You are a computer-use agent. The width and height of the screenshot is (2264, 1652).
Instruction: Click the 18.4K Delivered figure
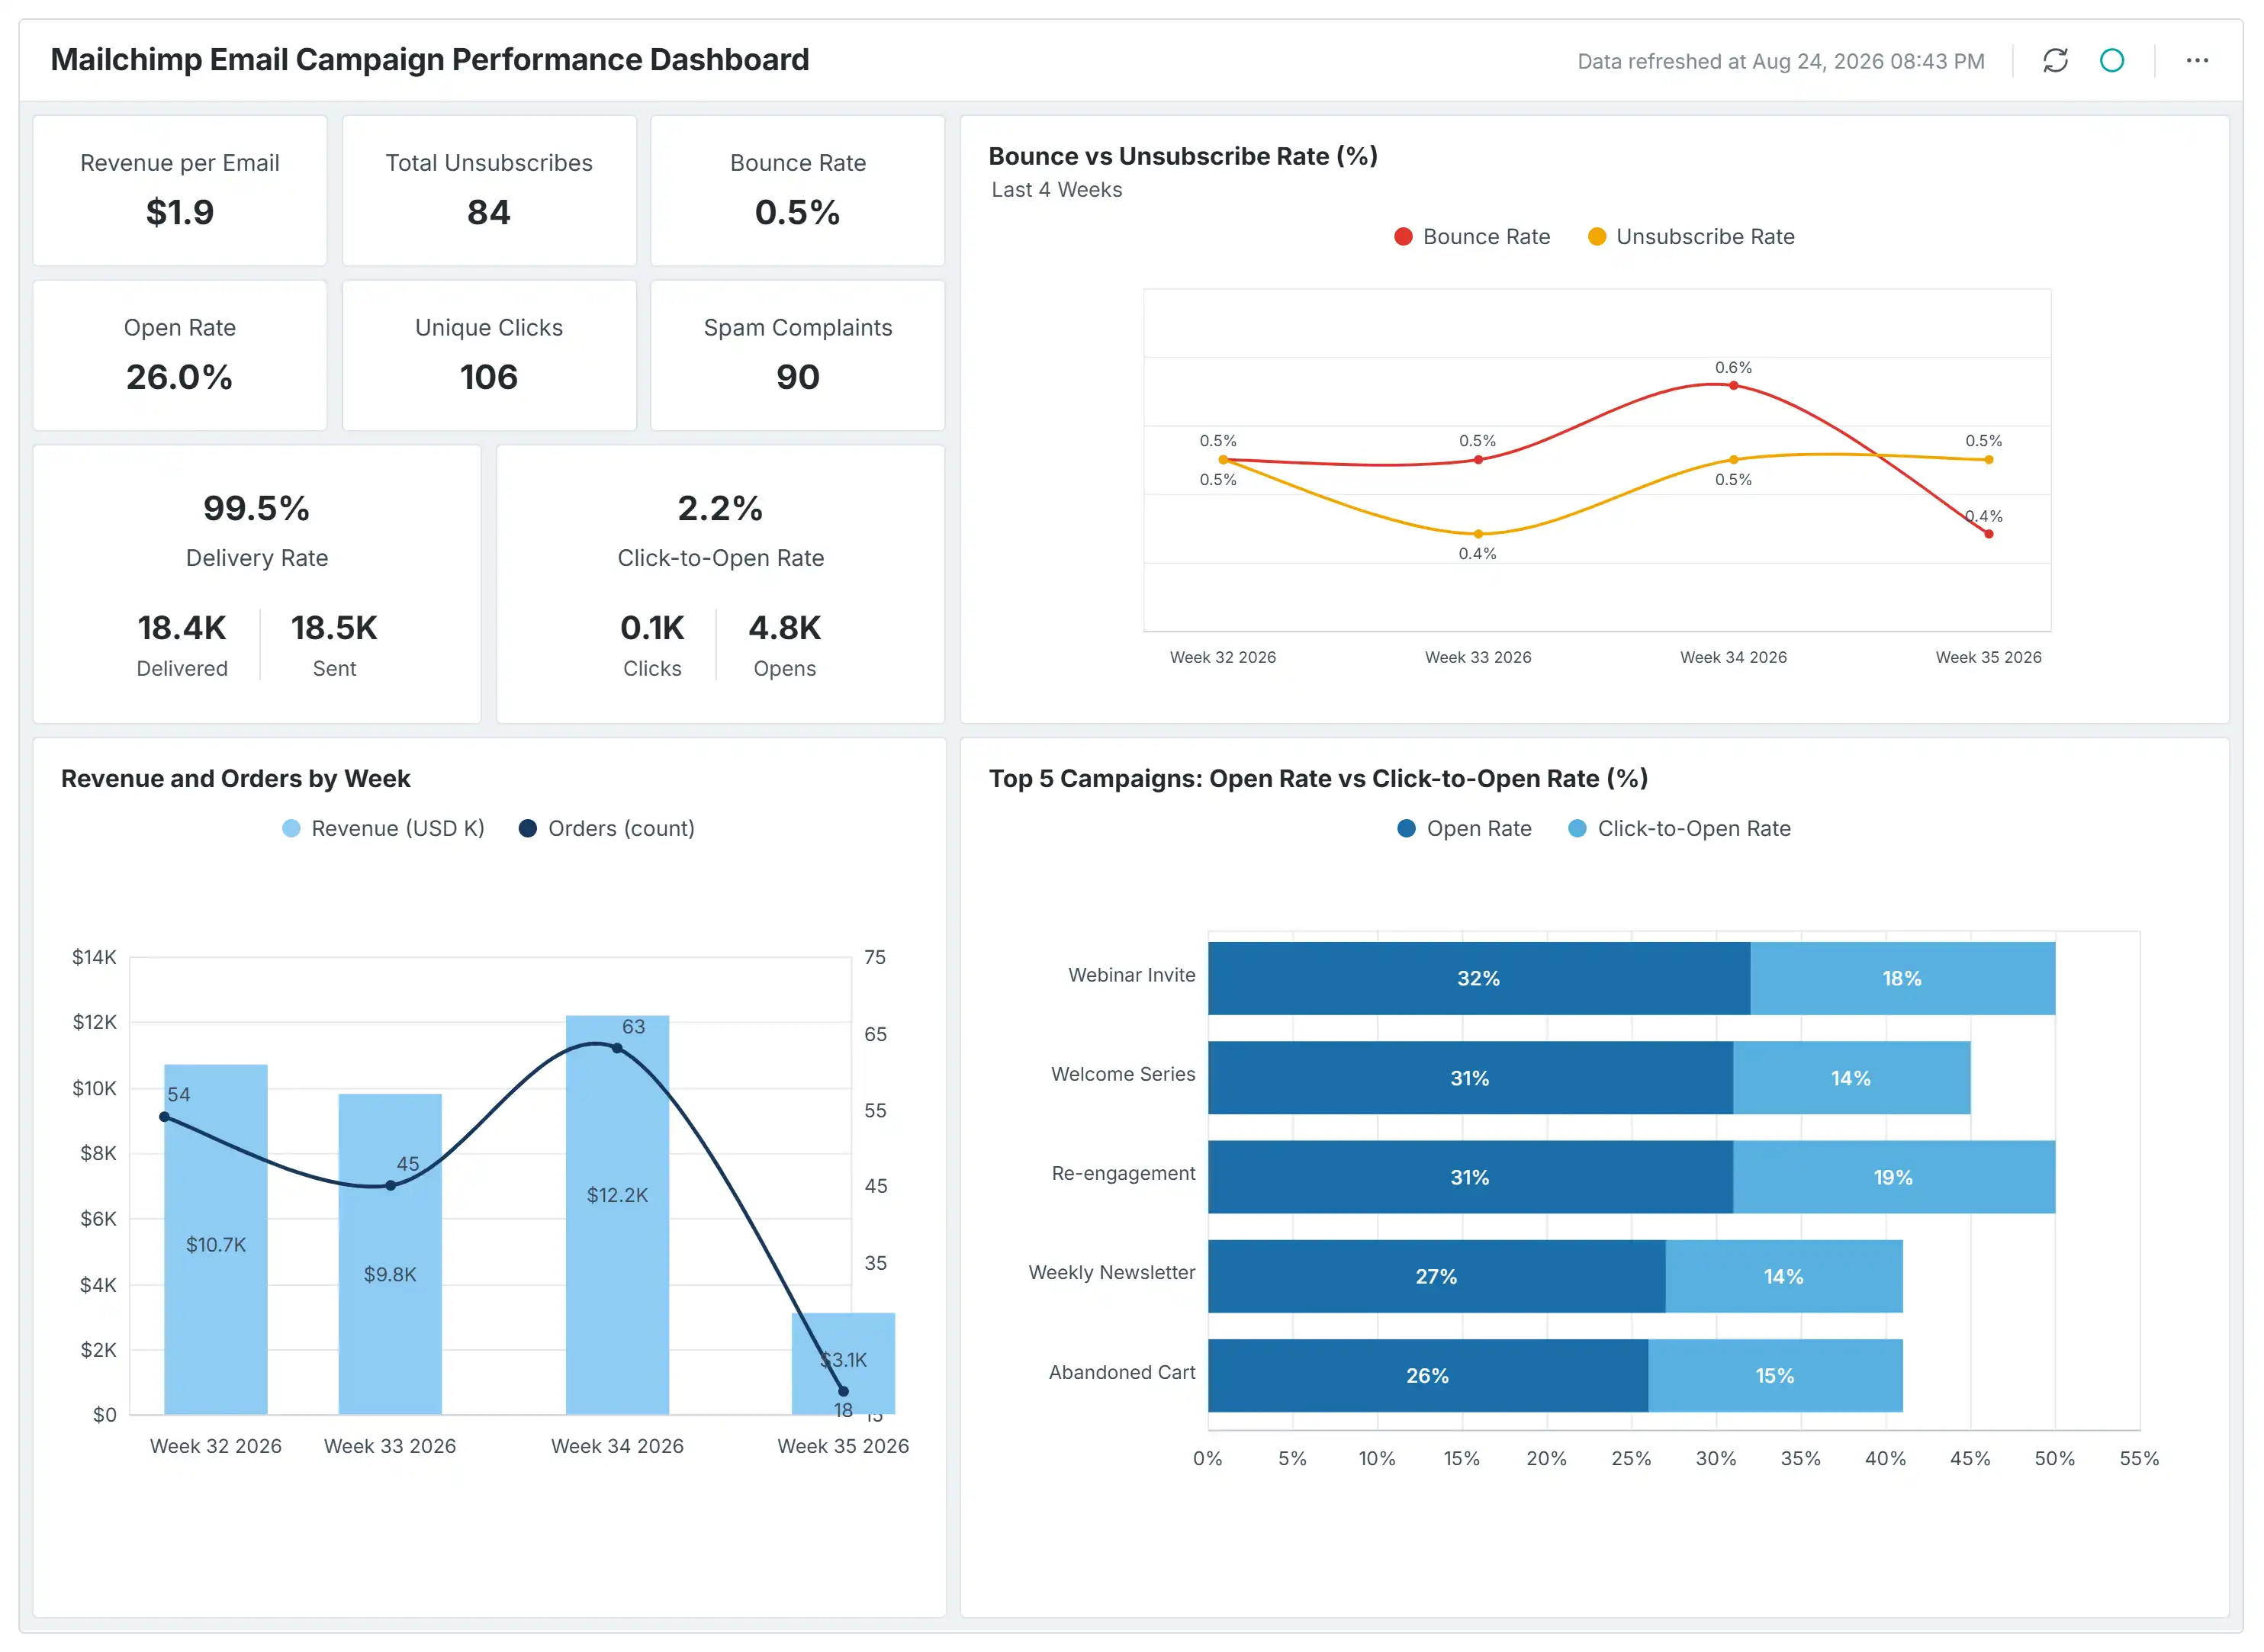pyautogui.click(x=182, y=628)
